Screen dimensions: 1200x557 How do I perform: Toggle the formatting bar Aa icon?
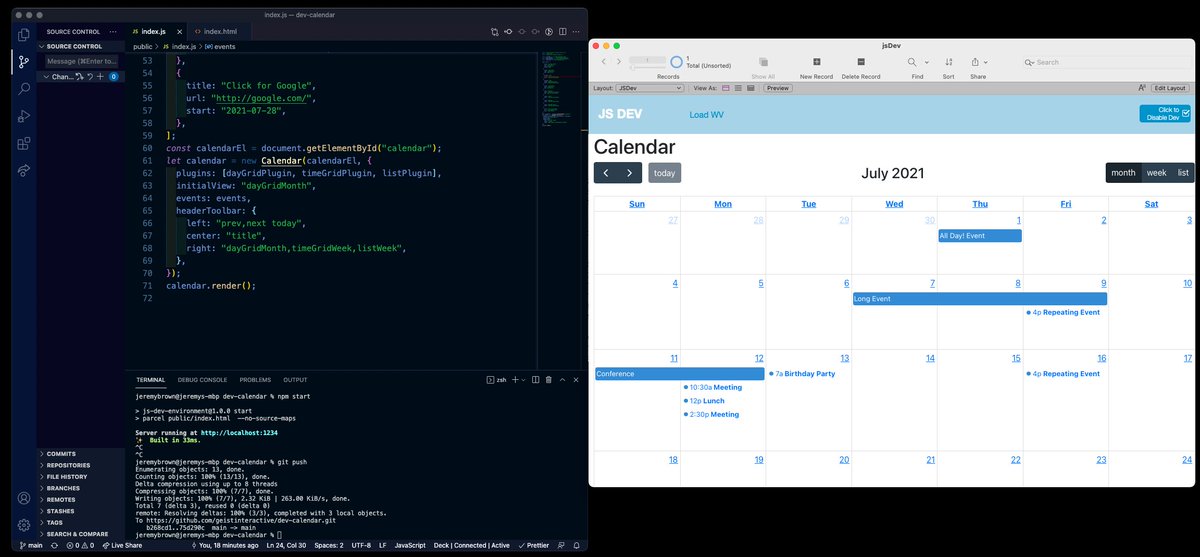1141,88
